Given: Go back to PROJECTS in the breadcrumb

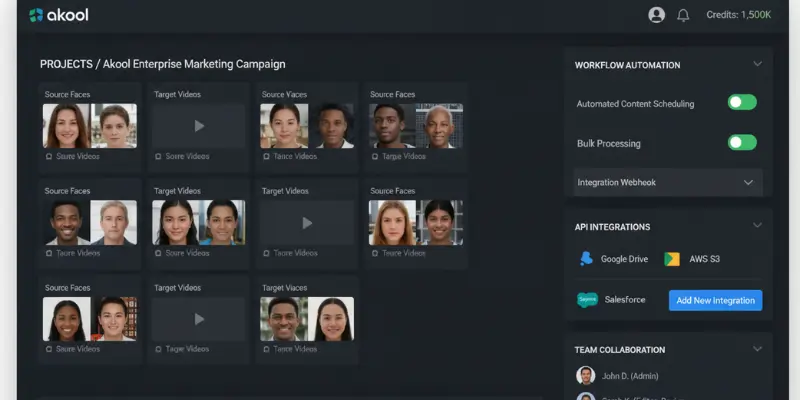Looking at the screenshot, I should [x=66, y=64].
